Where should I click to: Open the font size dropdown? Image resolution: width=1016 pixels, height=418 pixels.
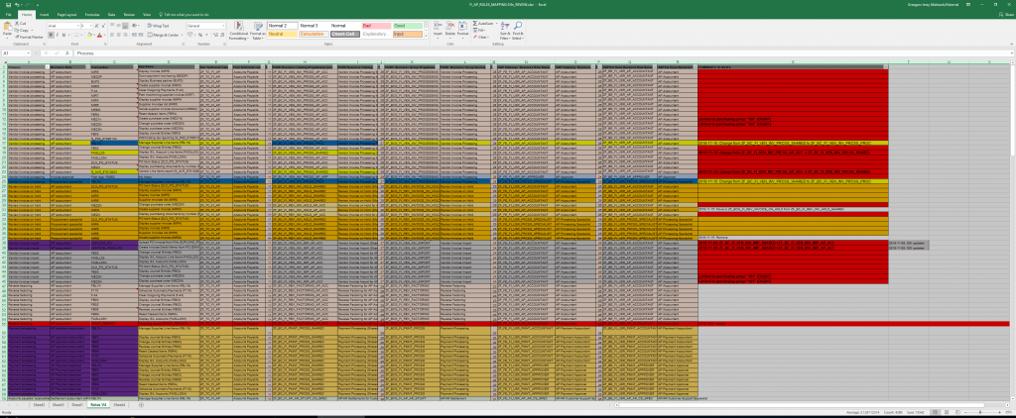91,26
